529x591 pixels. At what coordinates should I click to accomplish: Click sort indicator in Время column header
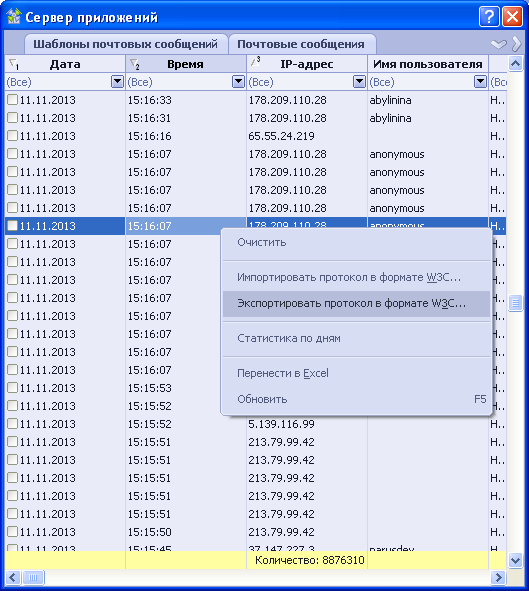pyautogui.click(x=135, y=64)
